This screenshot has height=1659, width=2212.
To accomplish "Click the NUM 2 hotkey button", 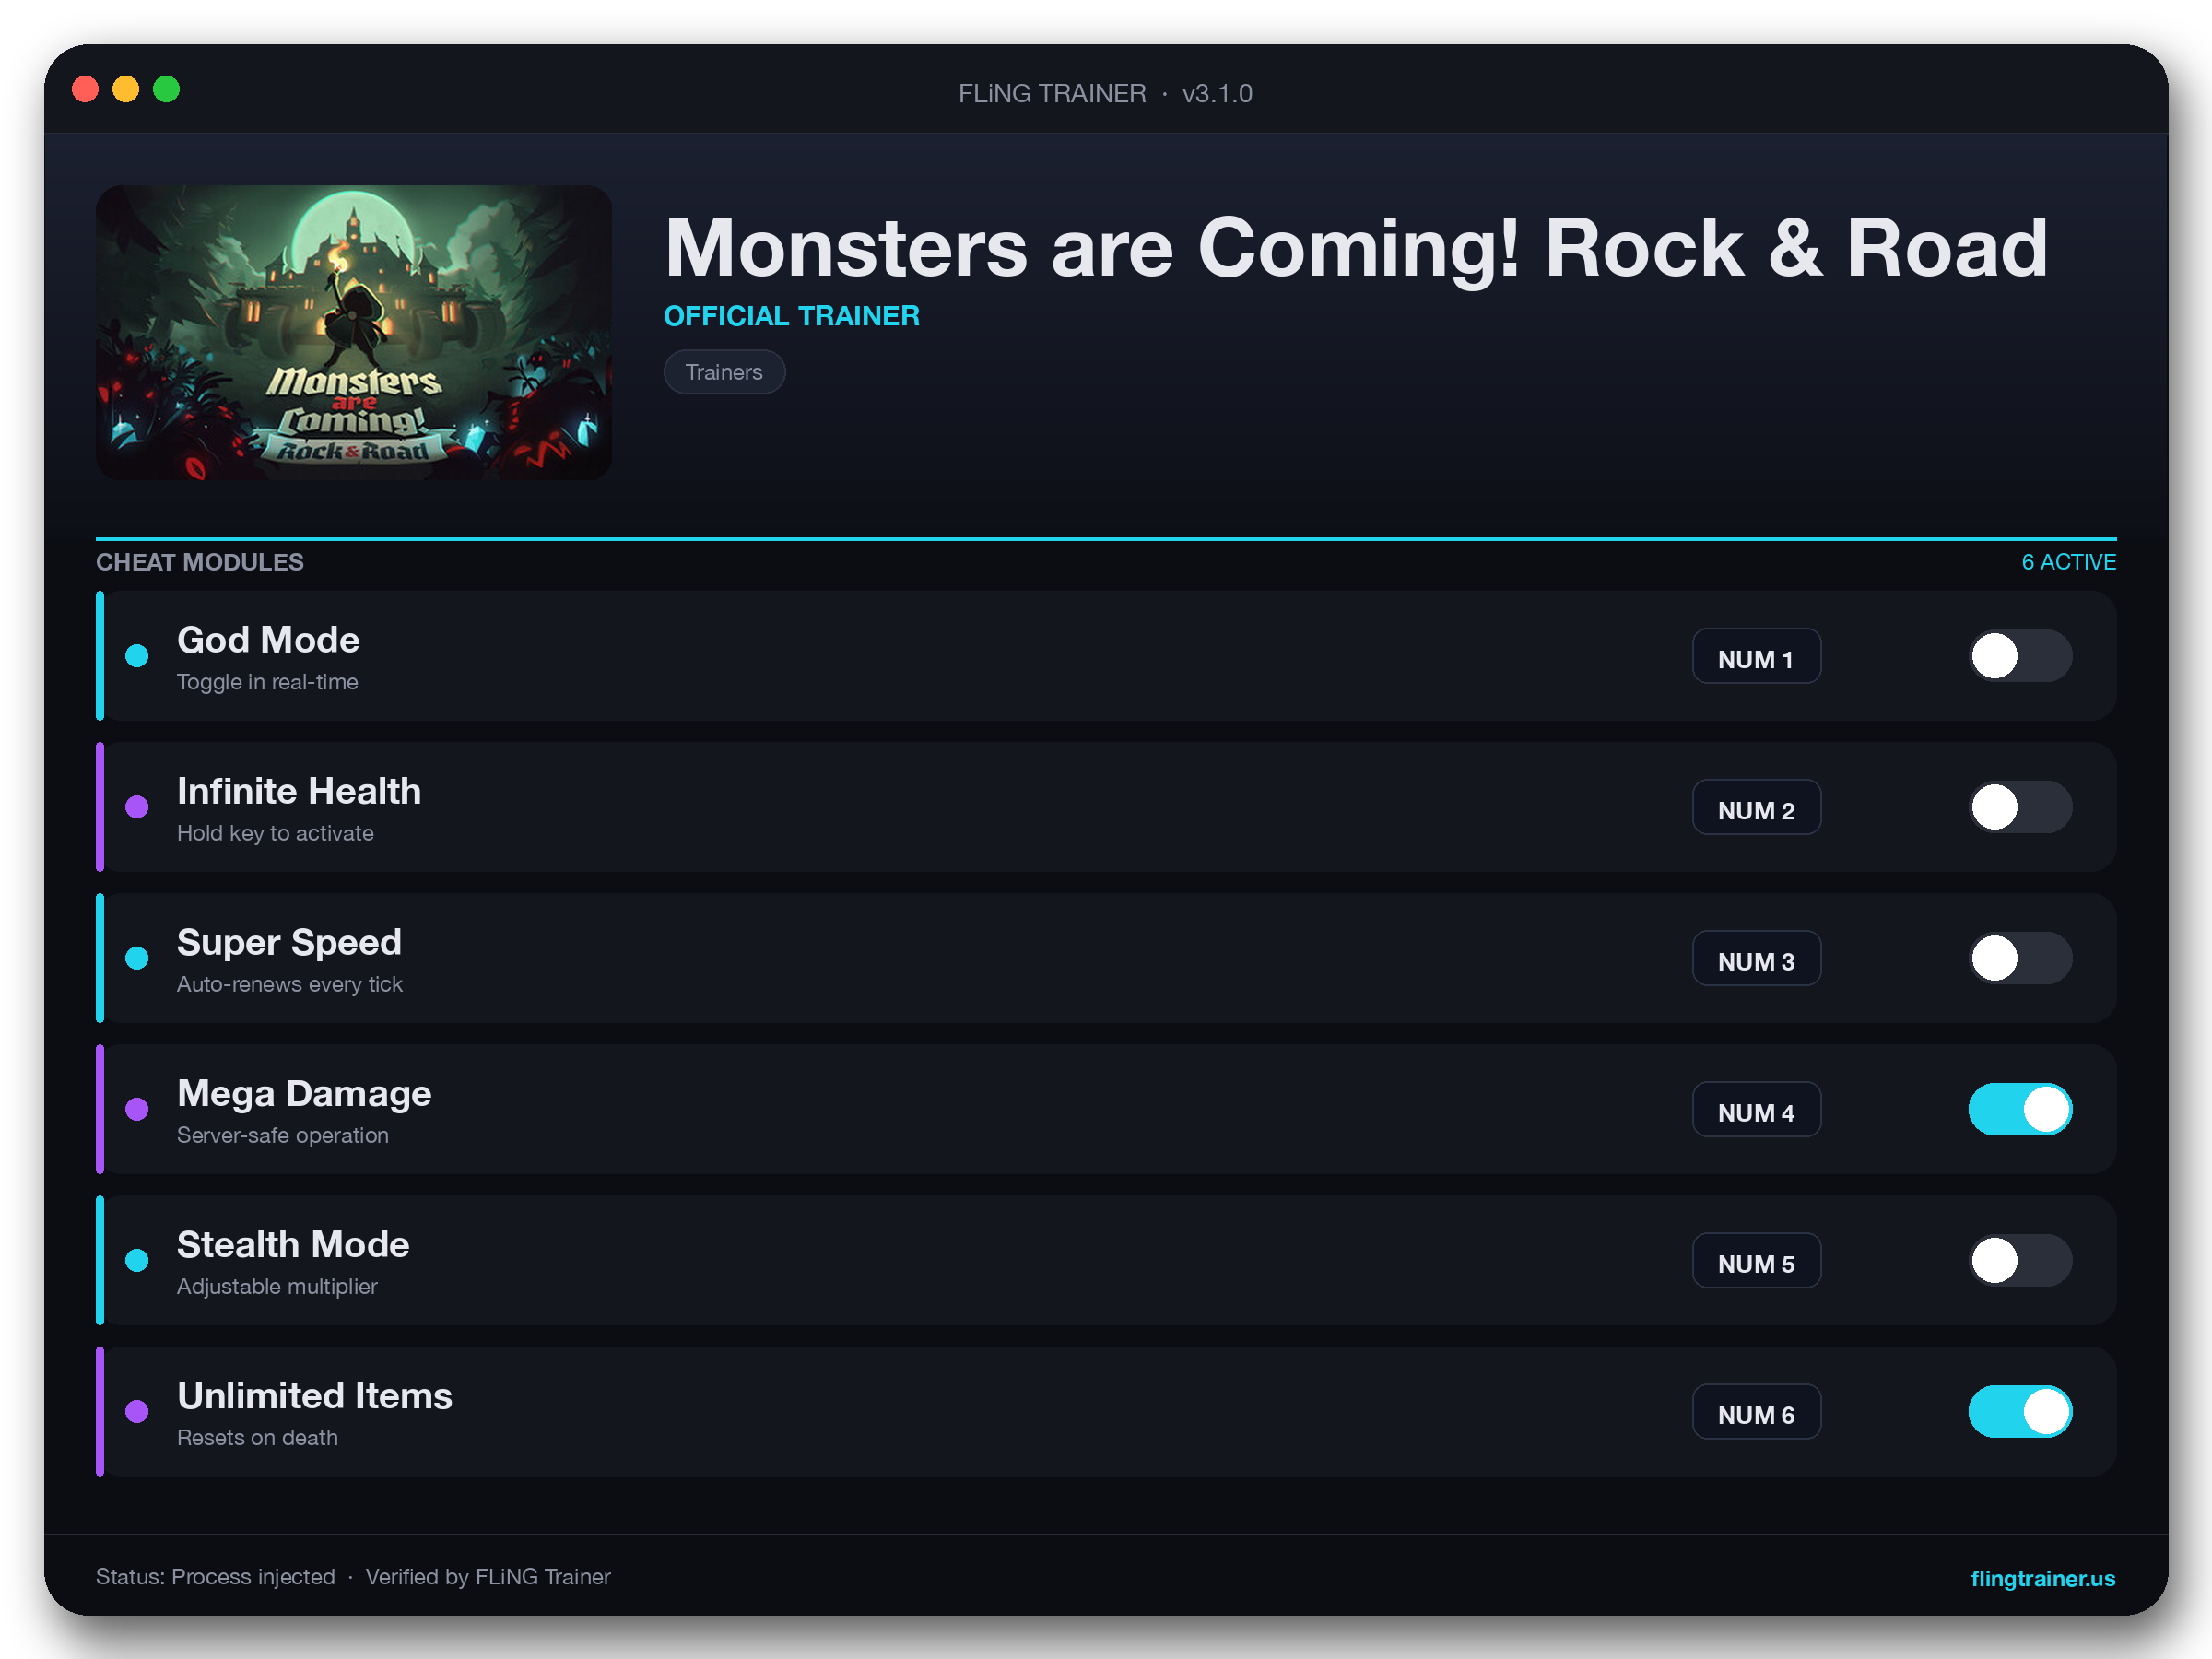I will coord(1756,807).
